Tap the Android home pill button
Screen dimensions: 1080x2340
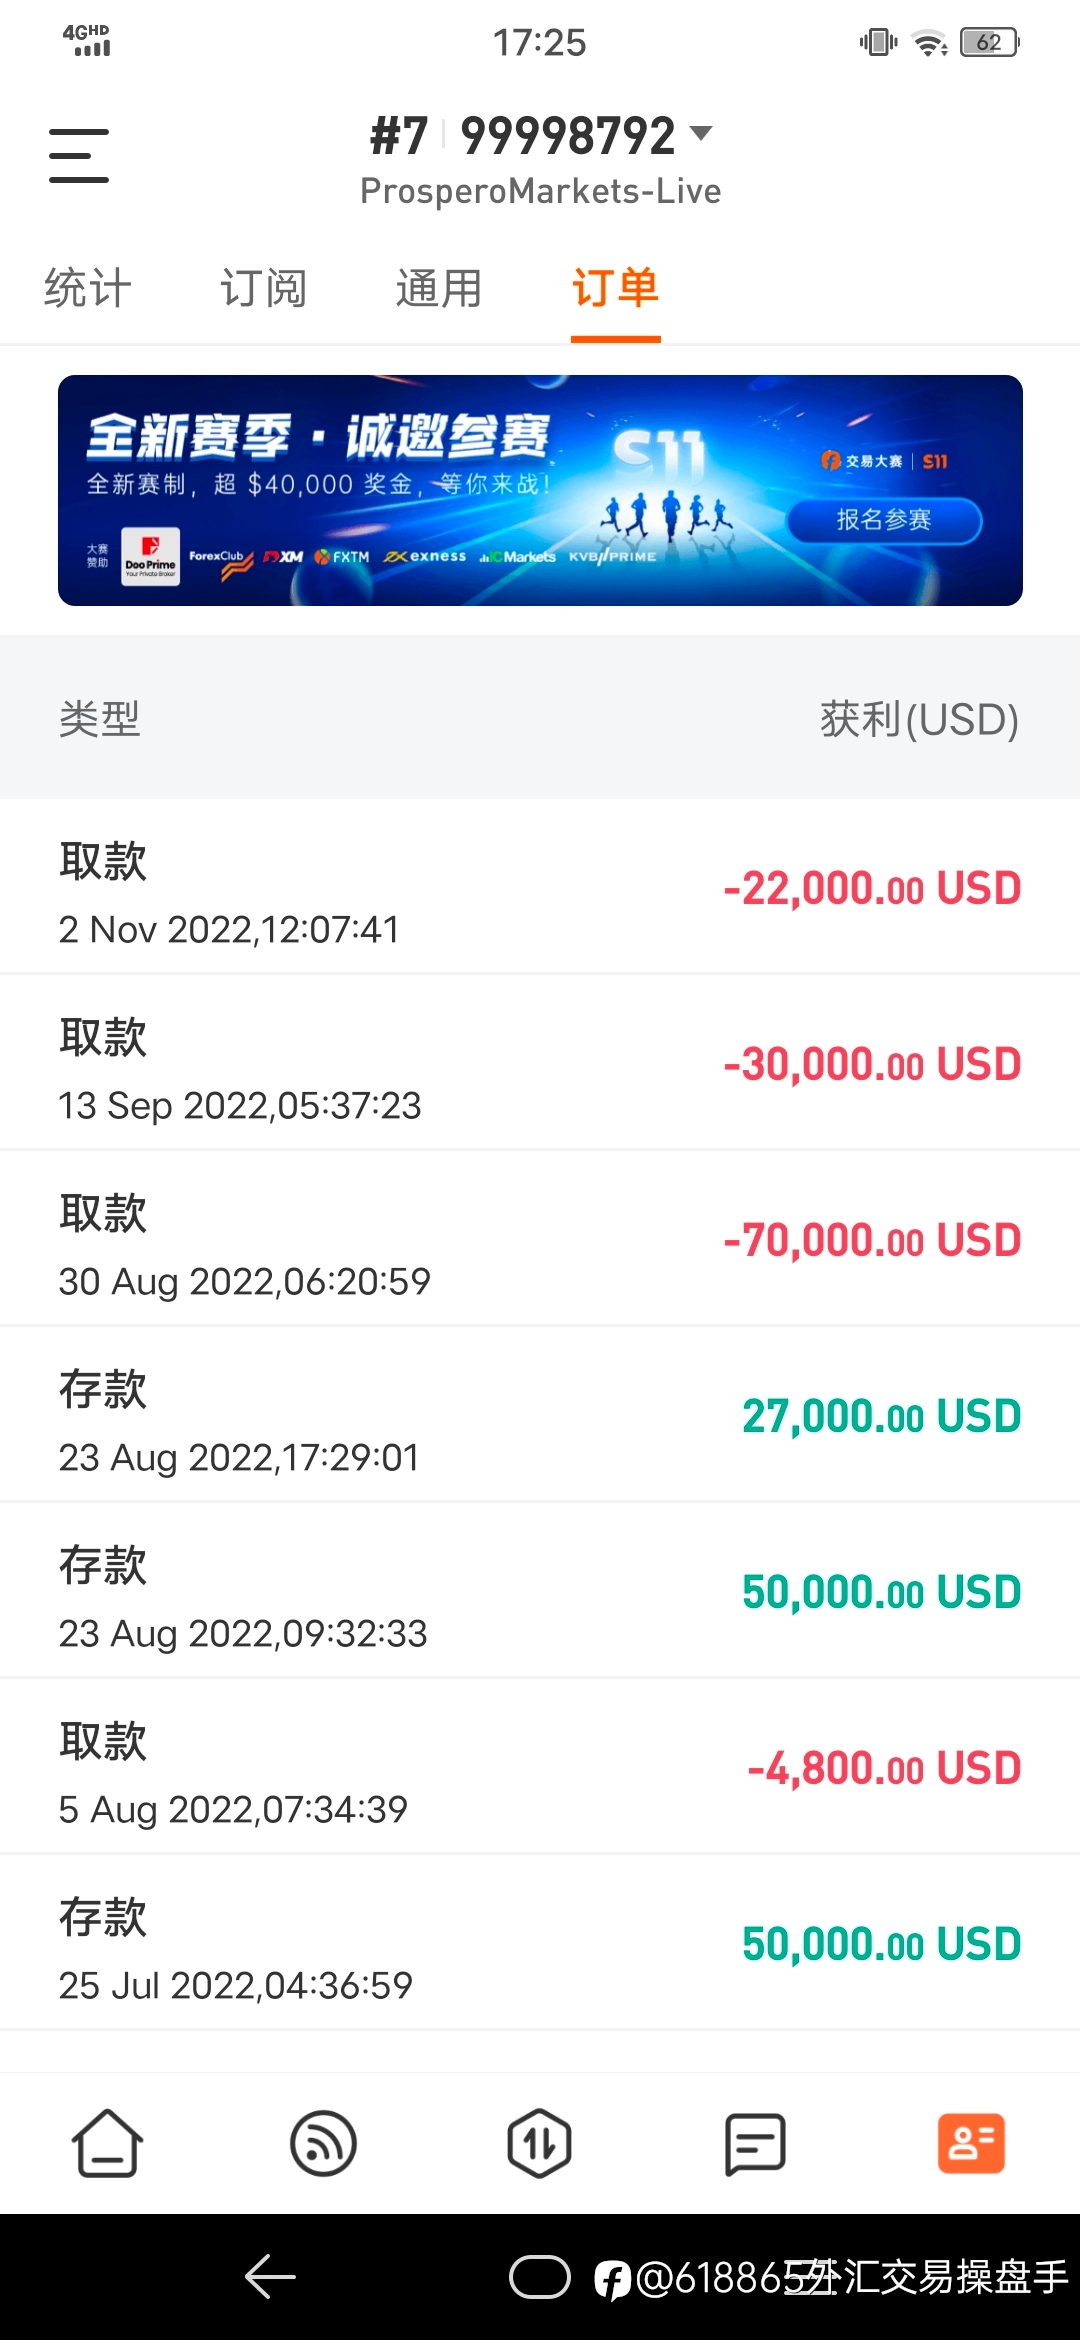[540, 2277]
